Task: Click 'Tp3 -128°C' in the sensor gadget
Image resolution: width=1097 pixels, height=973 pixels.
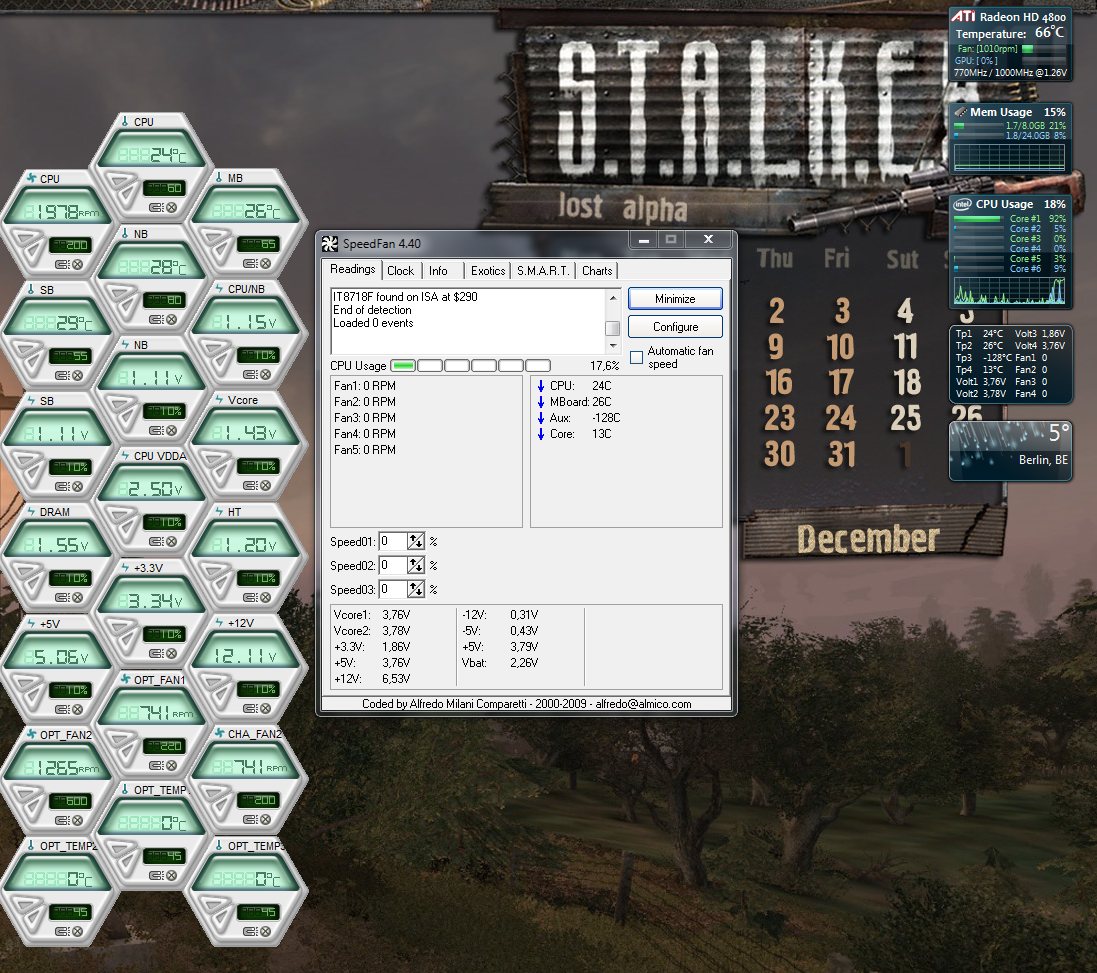Action: tap(982, 357)
